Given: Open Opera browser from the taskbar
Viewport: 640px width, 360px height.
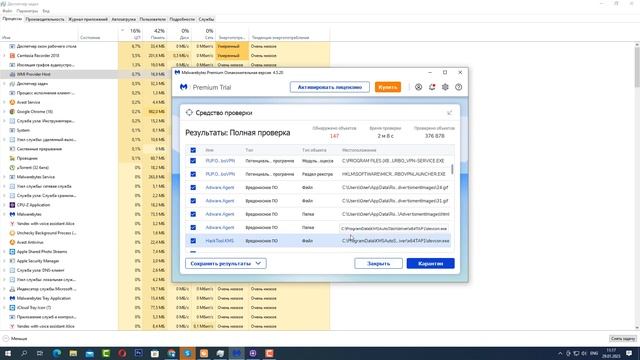Looking at the screenshot, I should [122, 353].
